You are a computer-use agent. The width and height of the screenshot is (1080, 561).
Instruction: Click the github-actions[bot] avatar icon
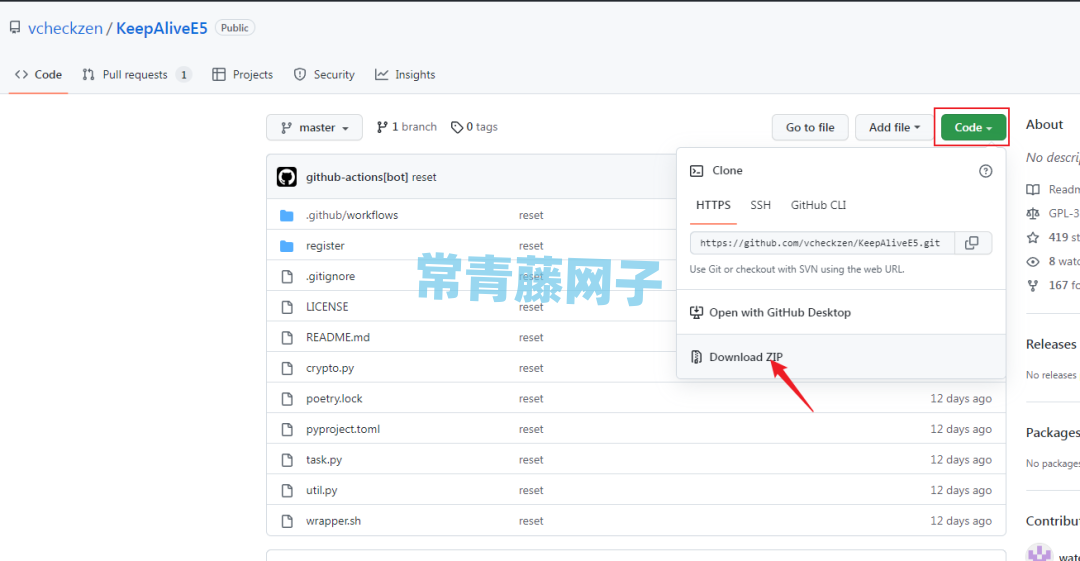[x=287, y=177]
